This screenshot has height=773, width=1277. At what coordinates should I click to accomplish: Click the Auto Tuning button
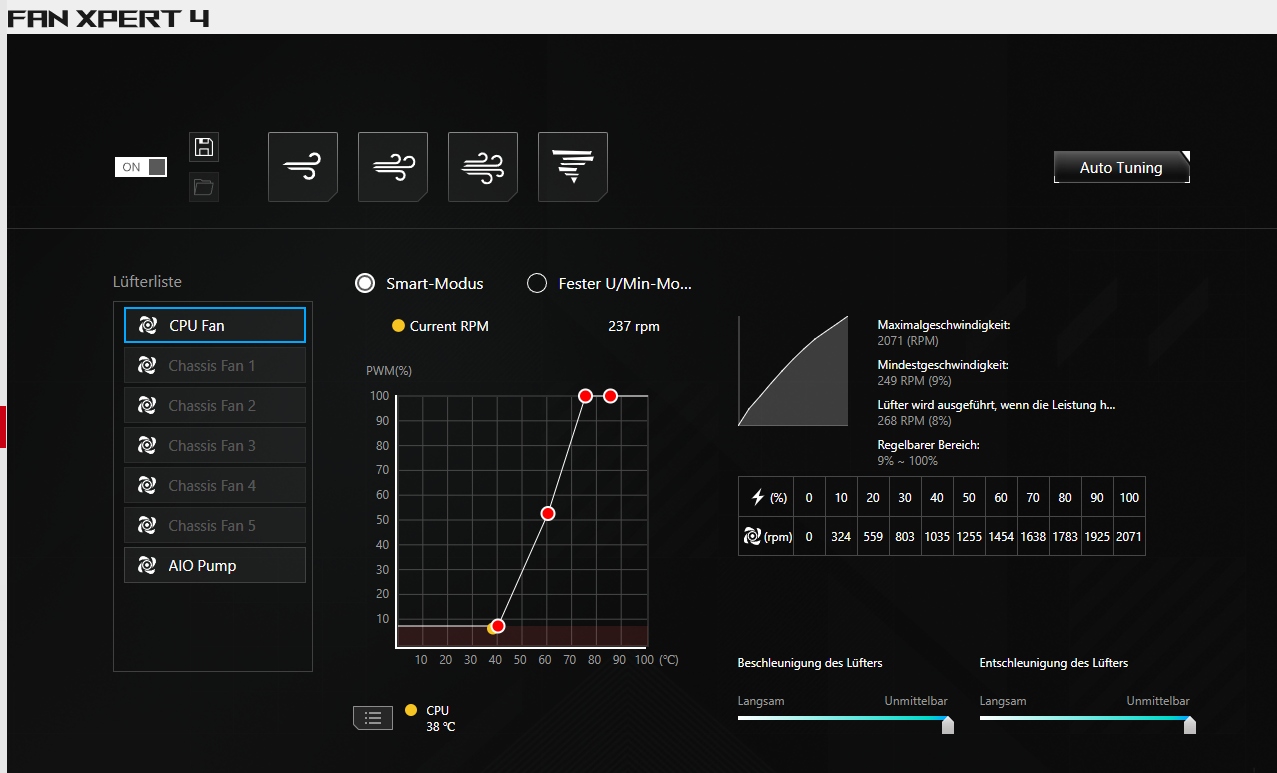pos(1122,167)
